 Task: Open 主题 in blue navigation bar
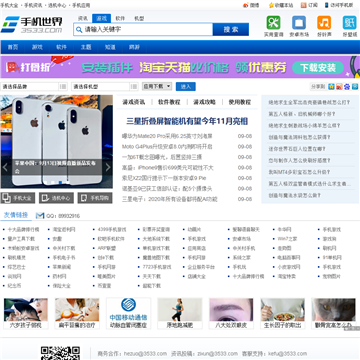tap(86, 47)
